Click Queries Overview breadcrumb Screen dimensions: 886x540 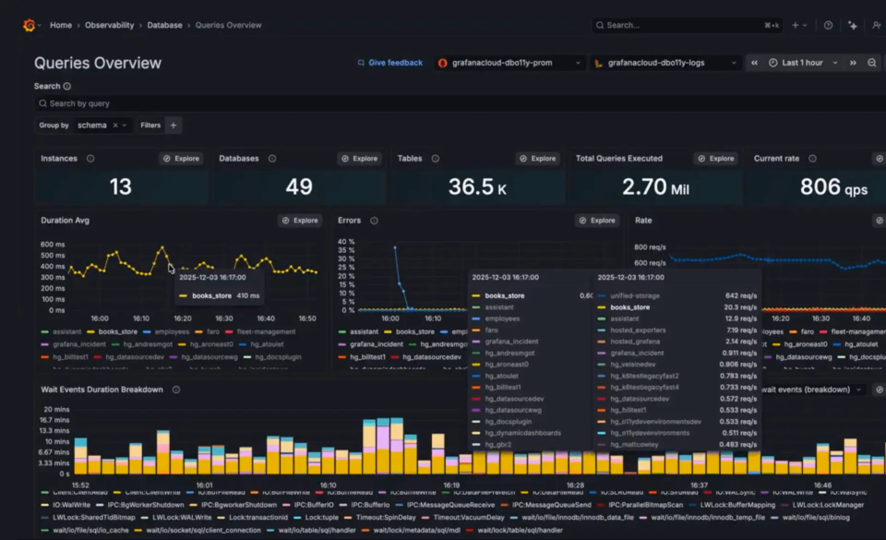(x=228, y=25)
